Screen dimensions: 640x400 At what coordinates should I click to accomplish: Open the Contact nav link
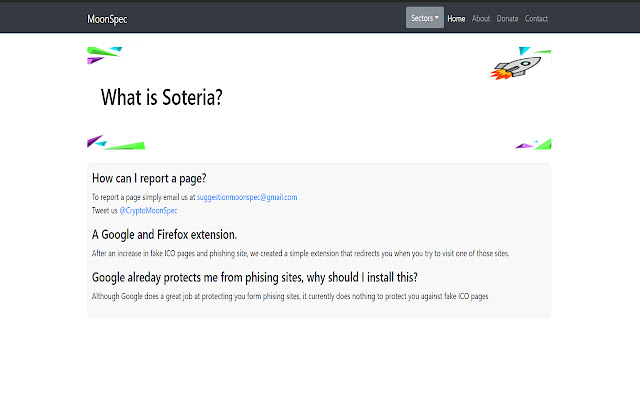(536, 18)
